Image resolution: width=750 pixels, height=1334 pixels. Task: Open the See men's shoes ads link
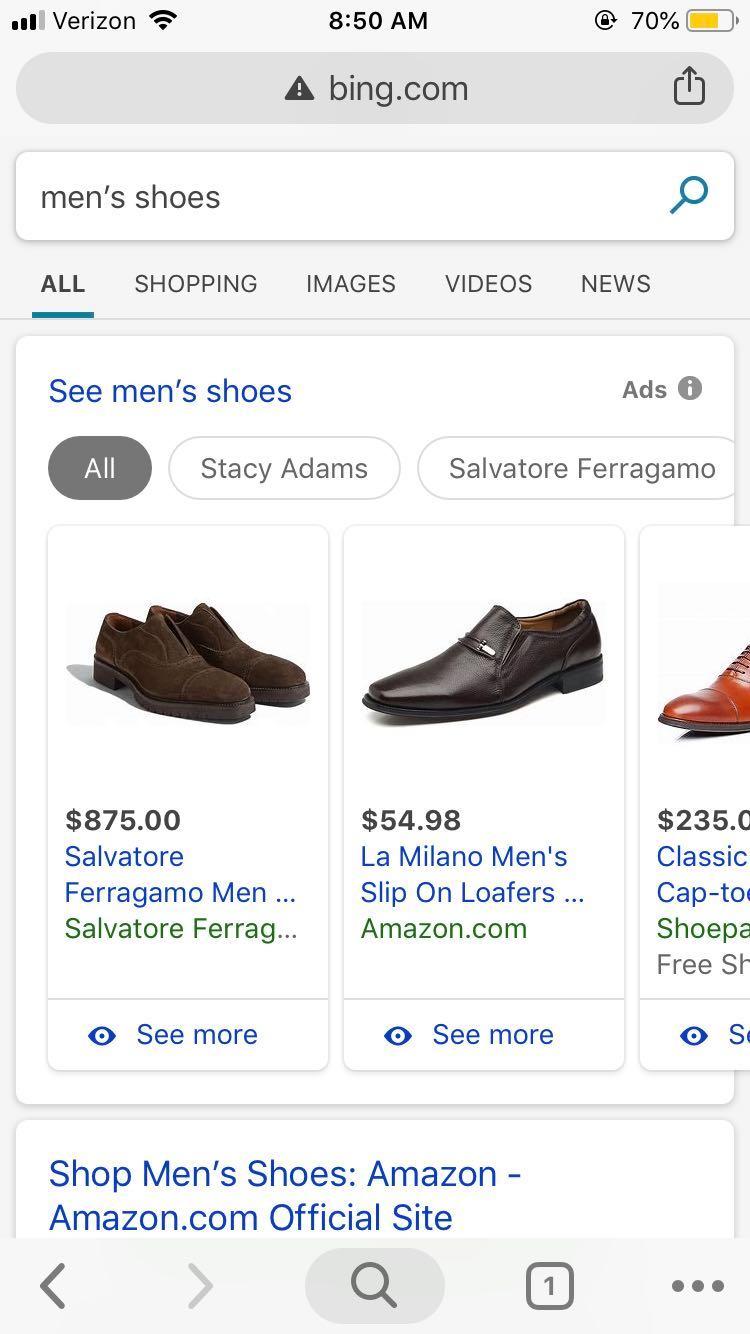pyautogui.click(x=170, y=391)
